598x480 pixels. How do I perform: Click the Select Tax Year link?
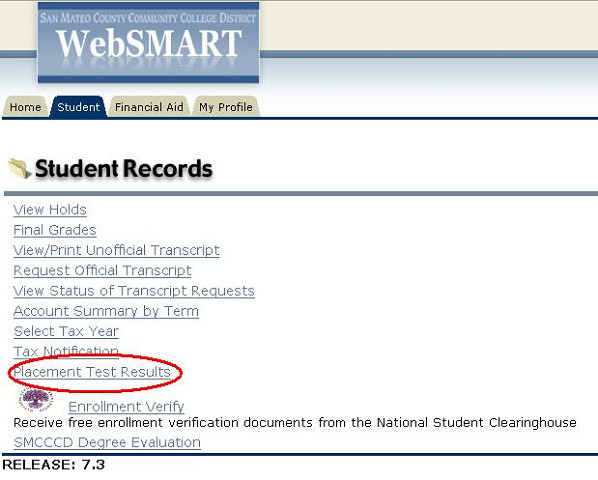pyautogui.click(x=66, y=331)
